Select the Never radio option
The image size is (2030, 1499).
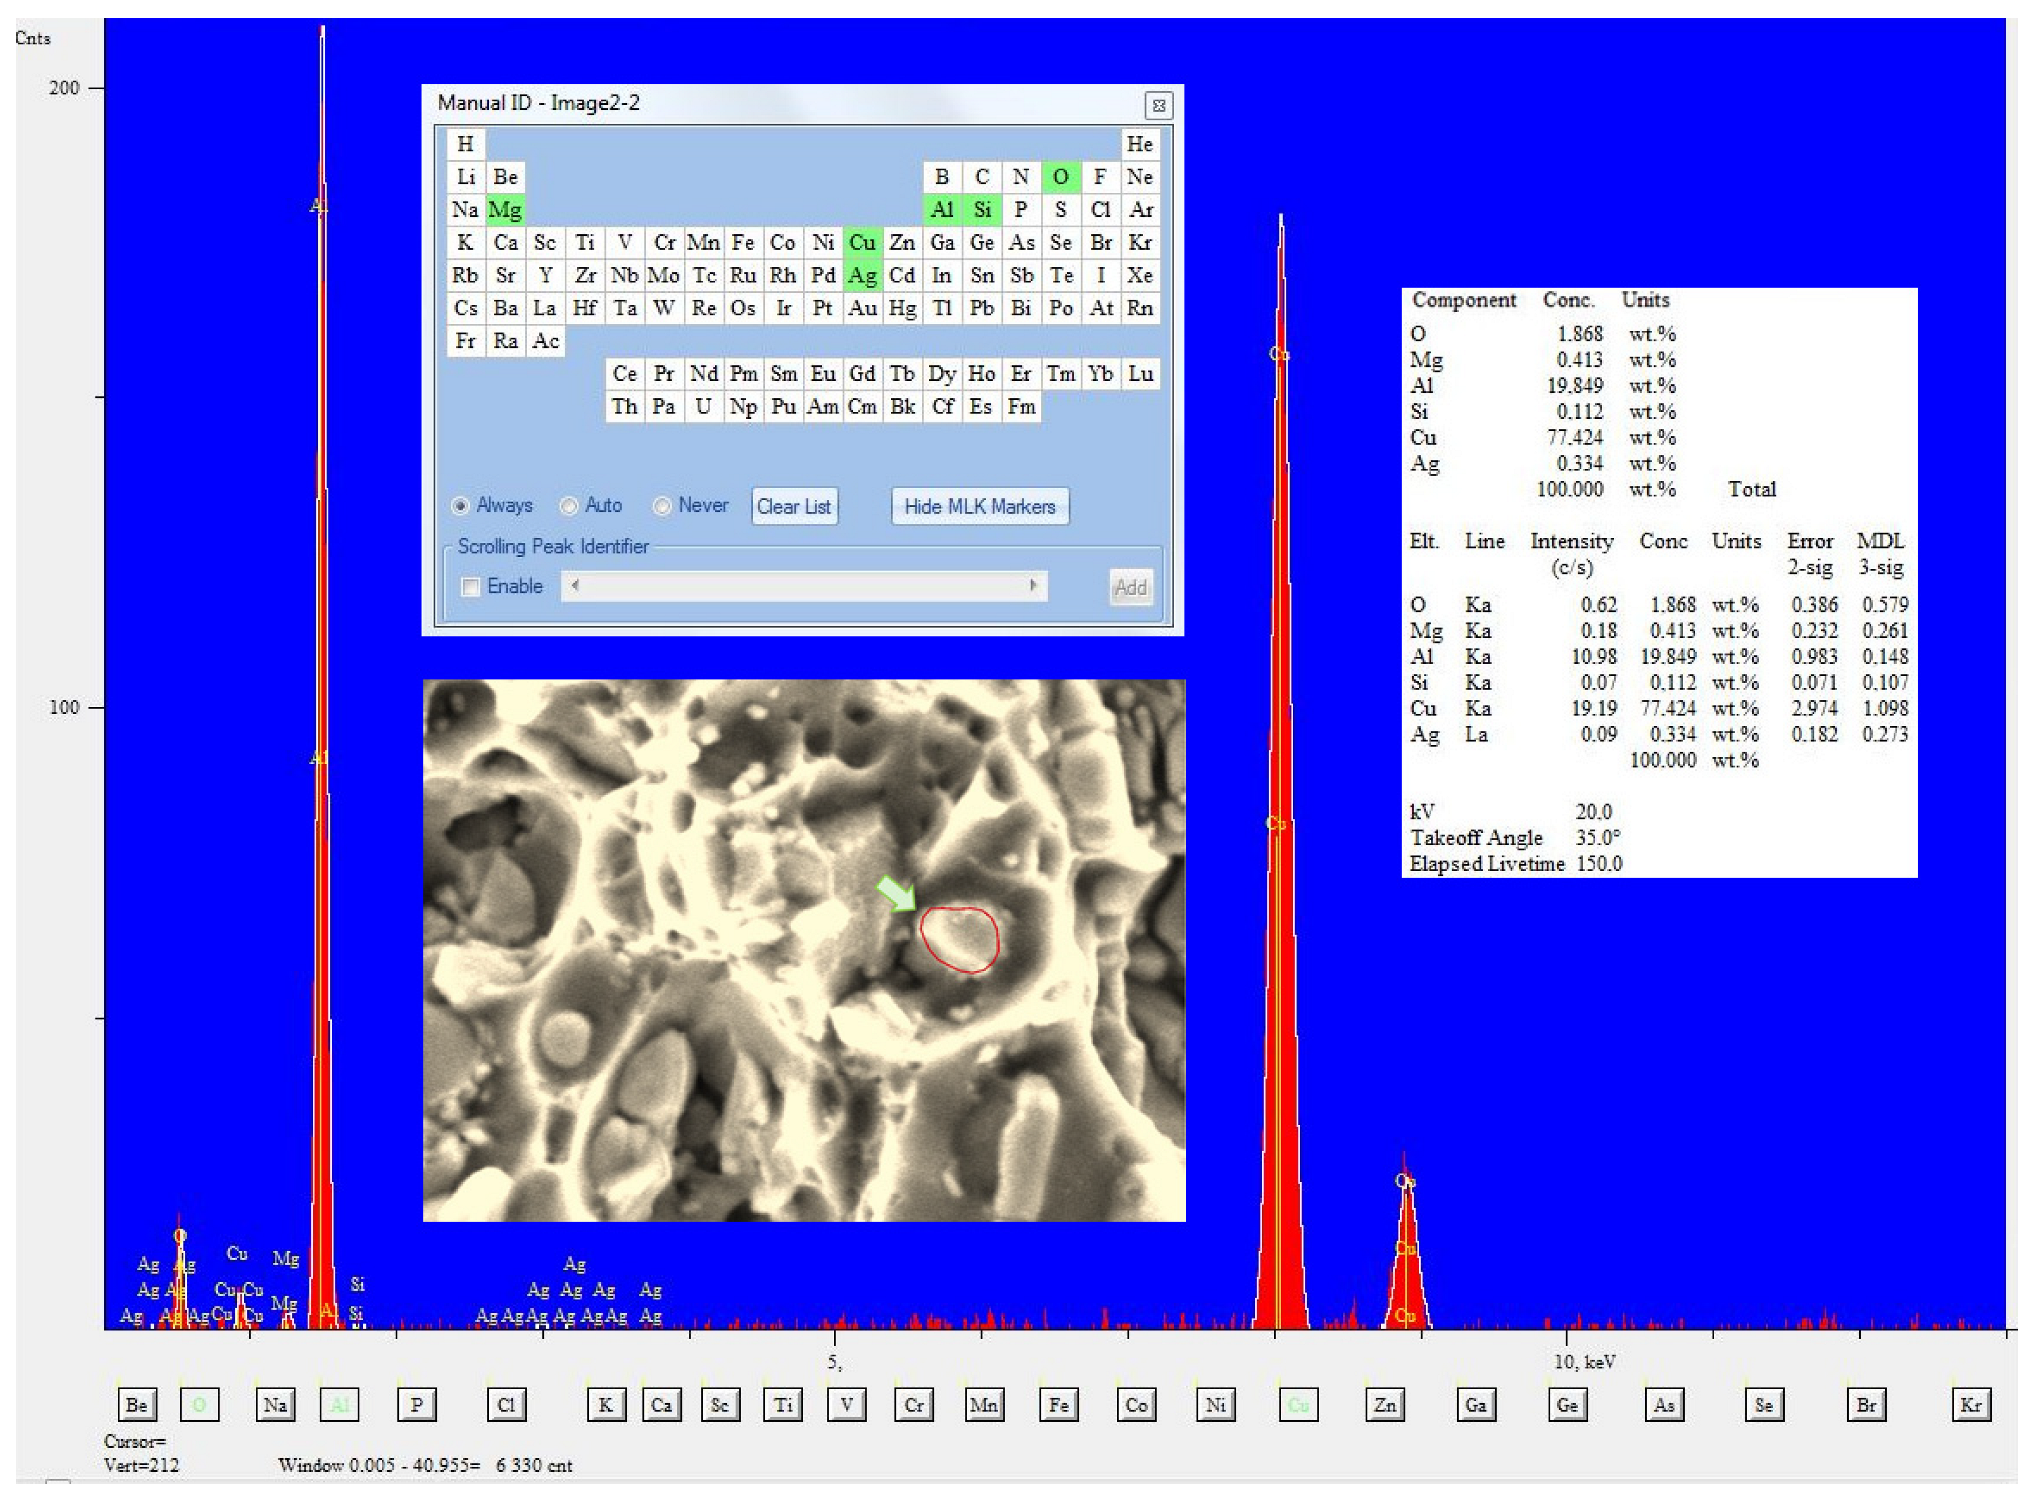click(x=661, y=506)
